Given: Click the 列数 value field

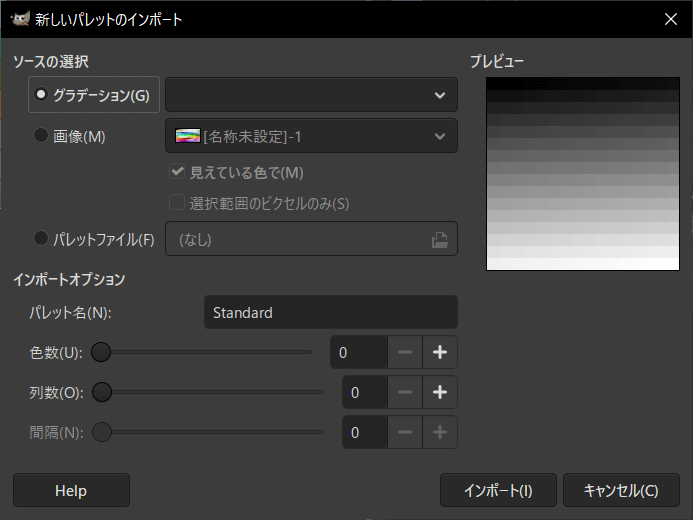Looking at the screenshot, I should [x=365, y=392].
